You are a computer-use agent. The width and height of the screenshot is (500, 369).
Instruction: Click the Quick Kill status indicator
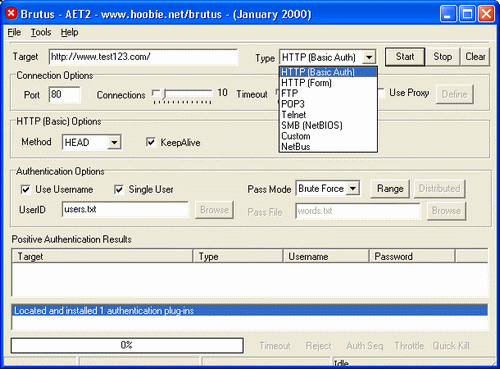click(451, 346)
